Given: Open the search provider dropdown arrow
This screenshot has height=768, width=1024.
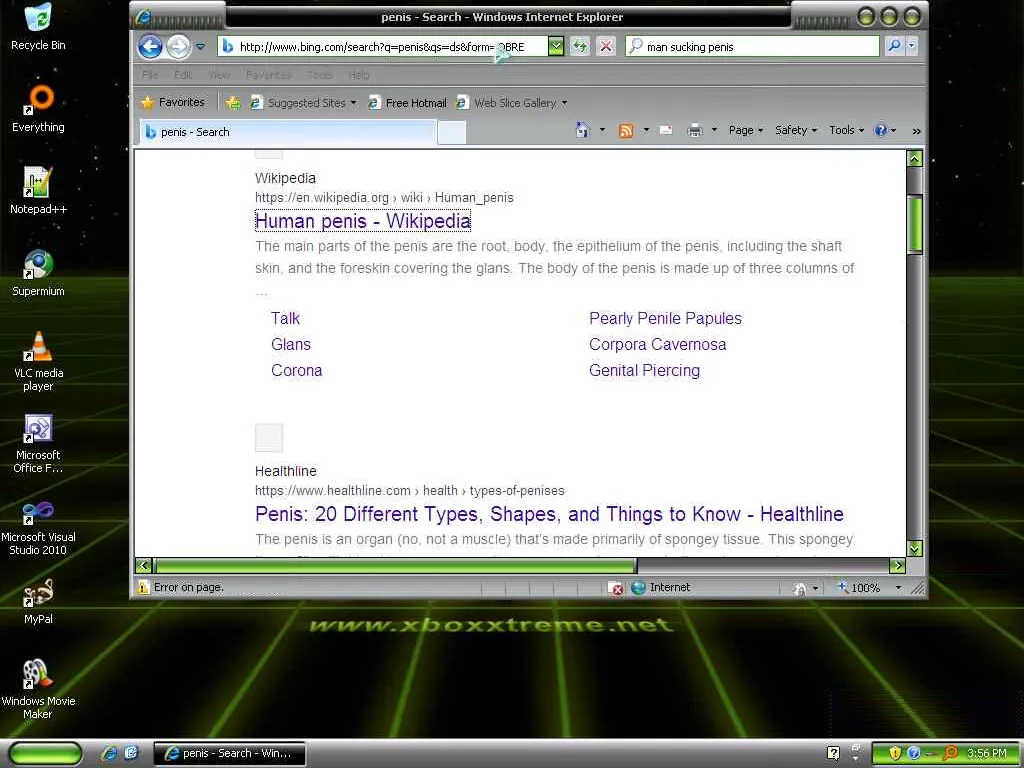Looking at the screenshot, I should (912, 46).
